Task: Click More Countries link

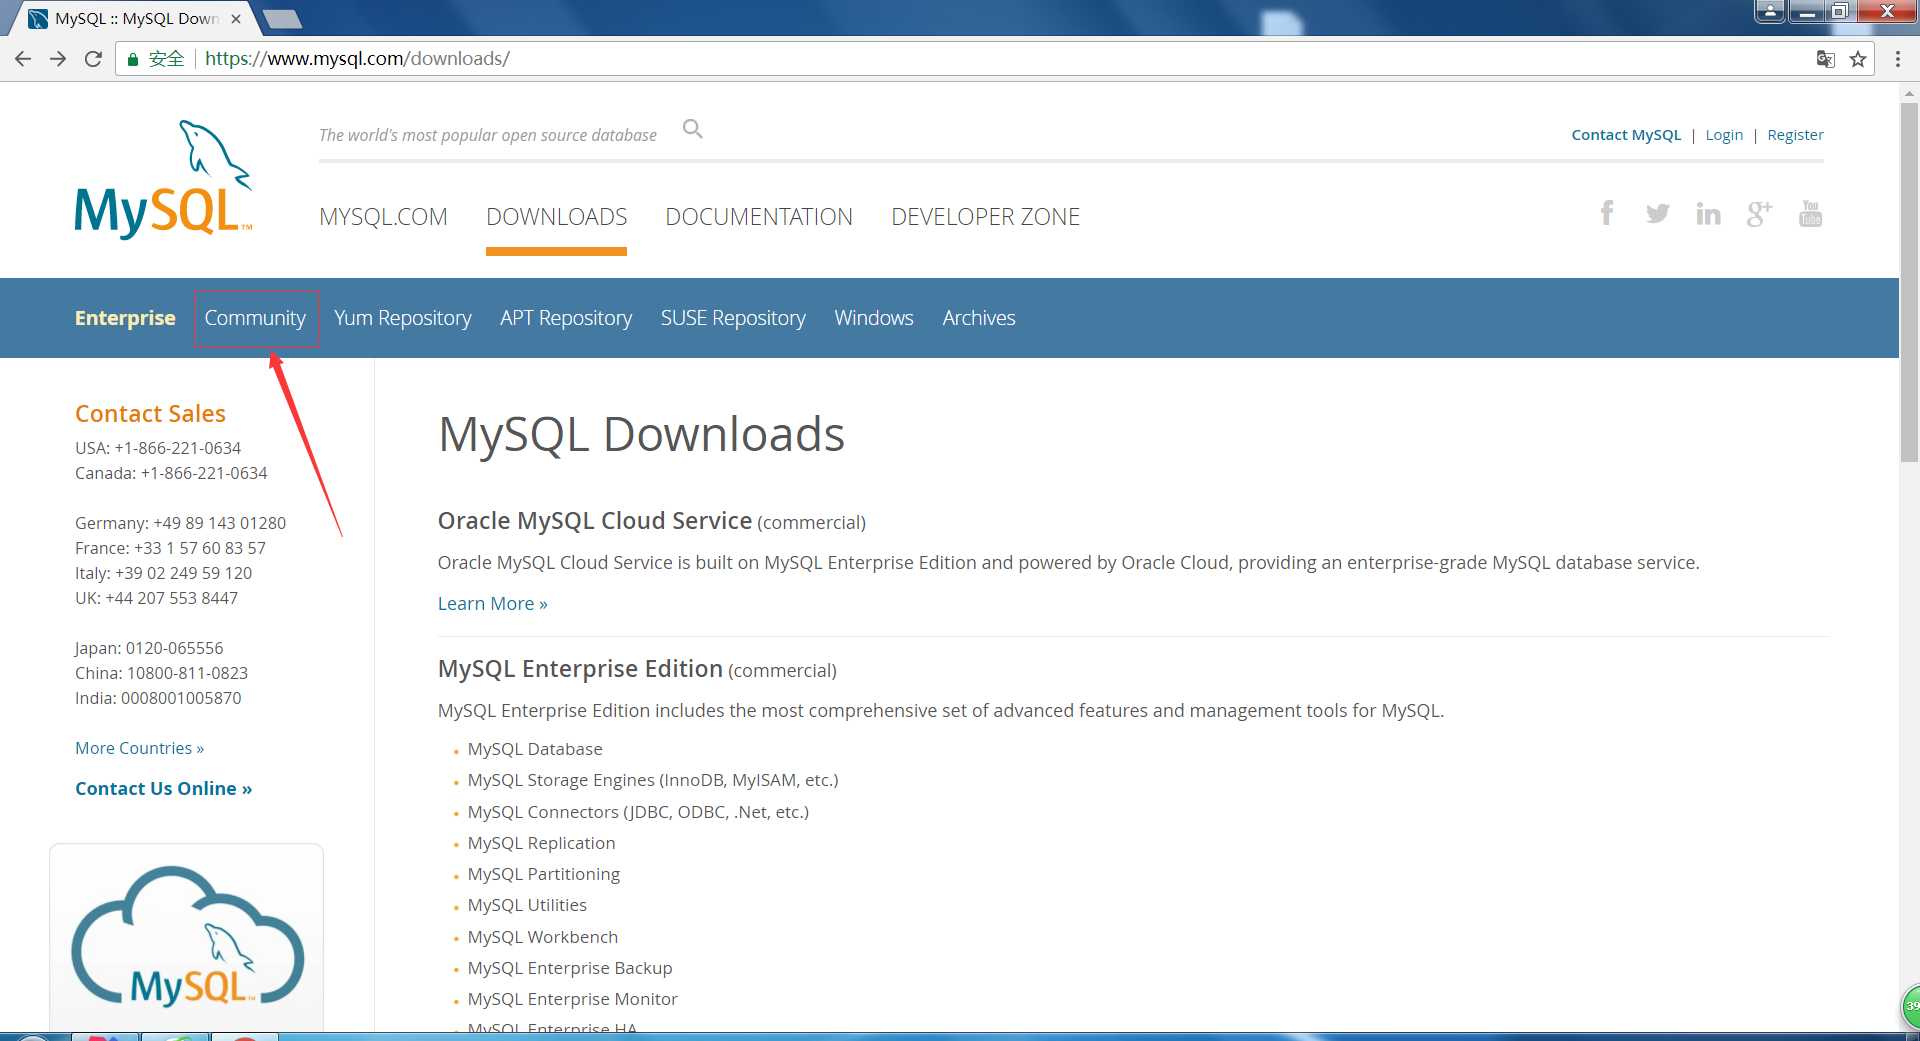Action: (x=140, y=748)
